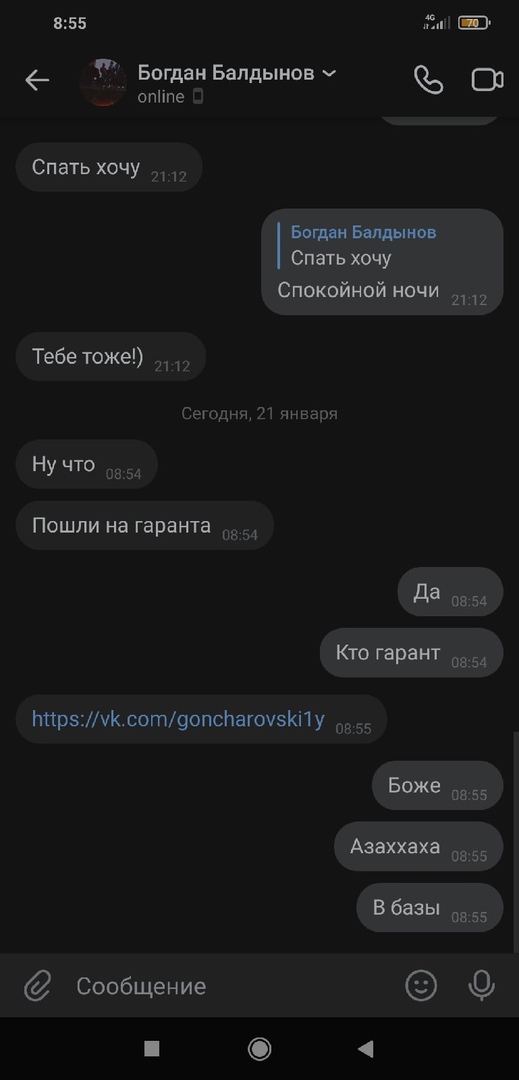Tap the Android home circle button
519x1080 pixels.
[x=260, y=1048]
